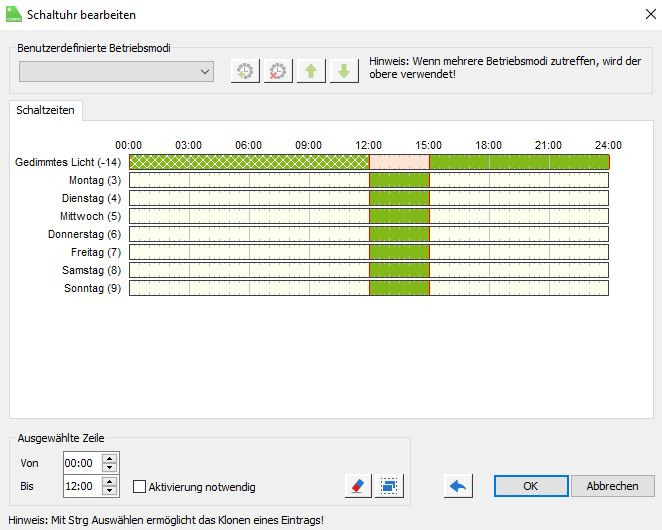The height and width of the screenshot is (530, 662).
Task: Close the Schaltuhr bearbeiten dialog
Action: pyautogui.click(x=651, y=14)
